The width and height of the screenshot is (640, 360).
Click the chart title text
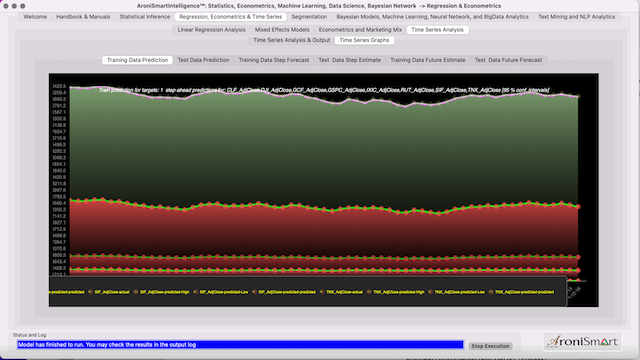pyautogui.click(x=324, y=90)
